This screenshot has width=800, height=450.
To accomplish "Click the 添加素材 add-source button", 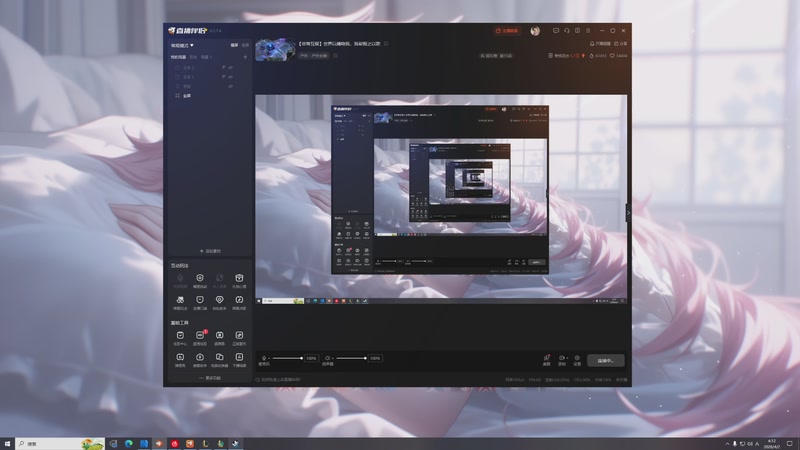I will pos(210,251).
